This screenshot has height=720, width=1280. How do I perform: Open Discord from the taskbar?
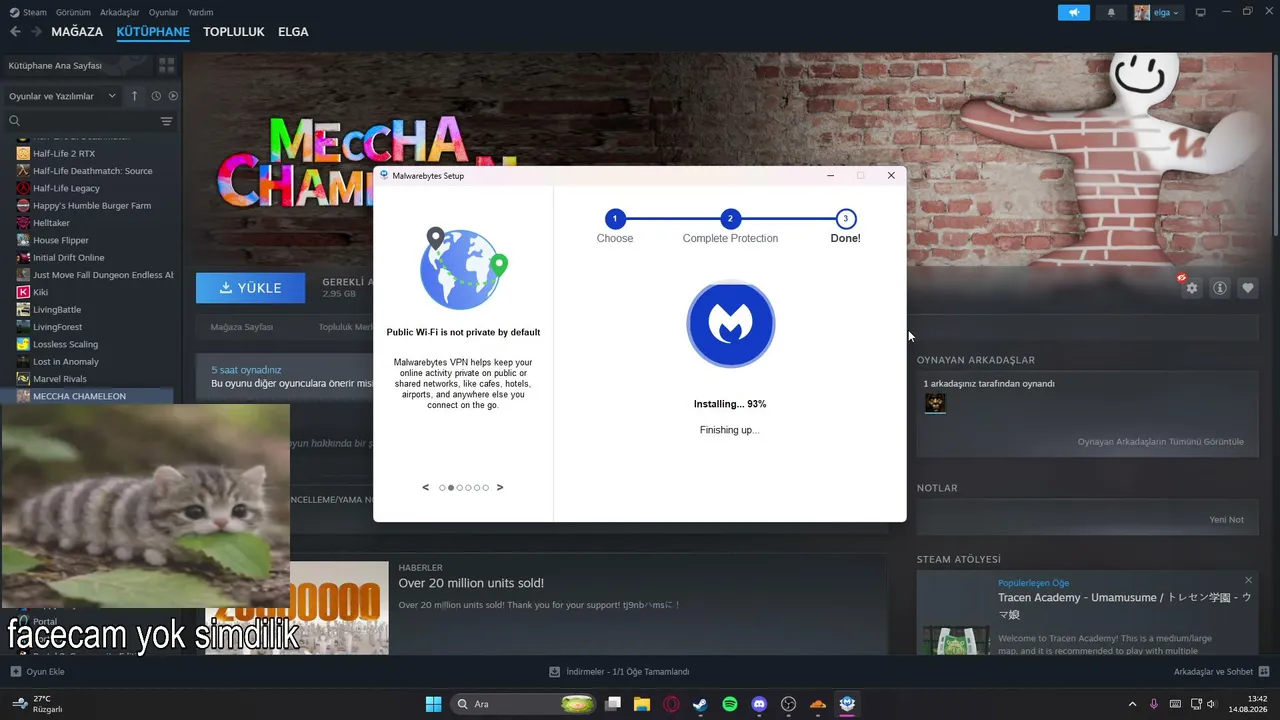tap(759, 704)
